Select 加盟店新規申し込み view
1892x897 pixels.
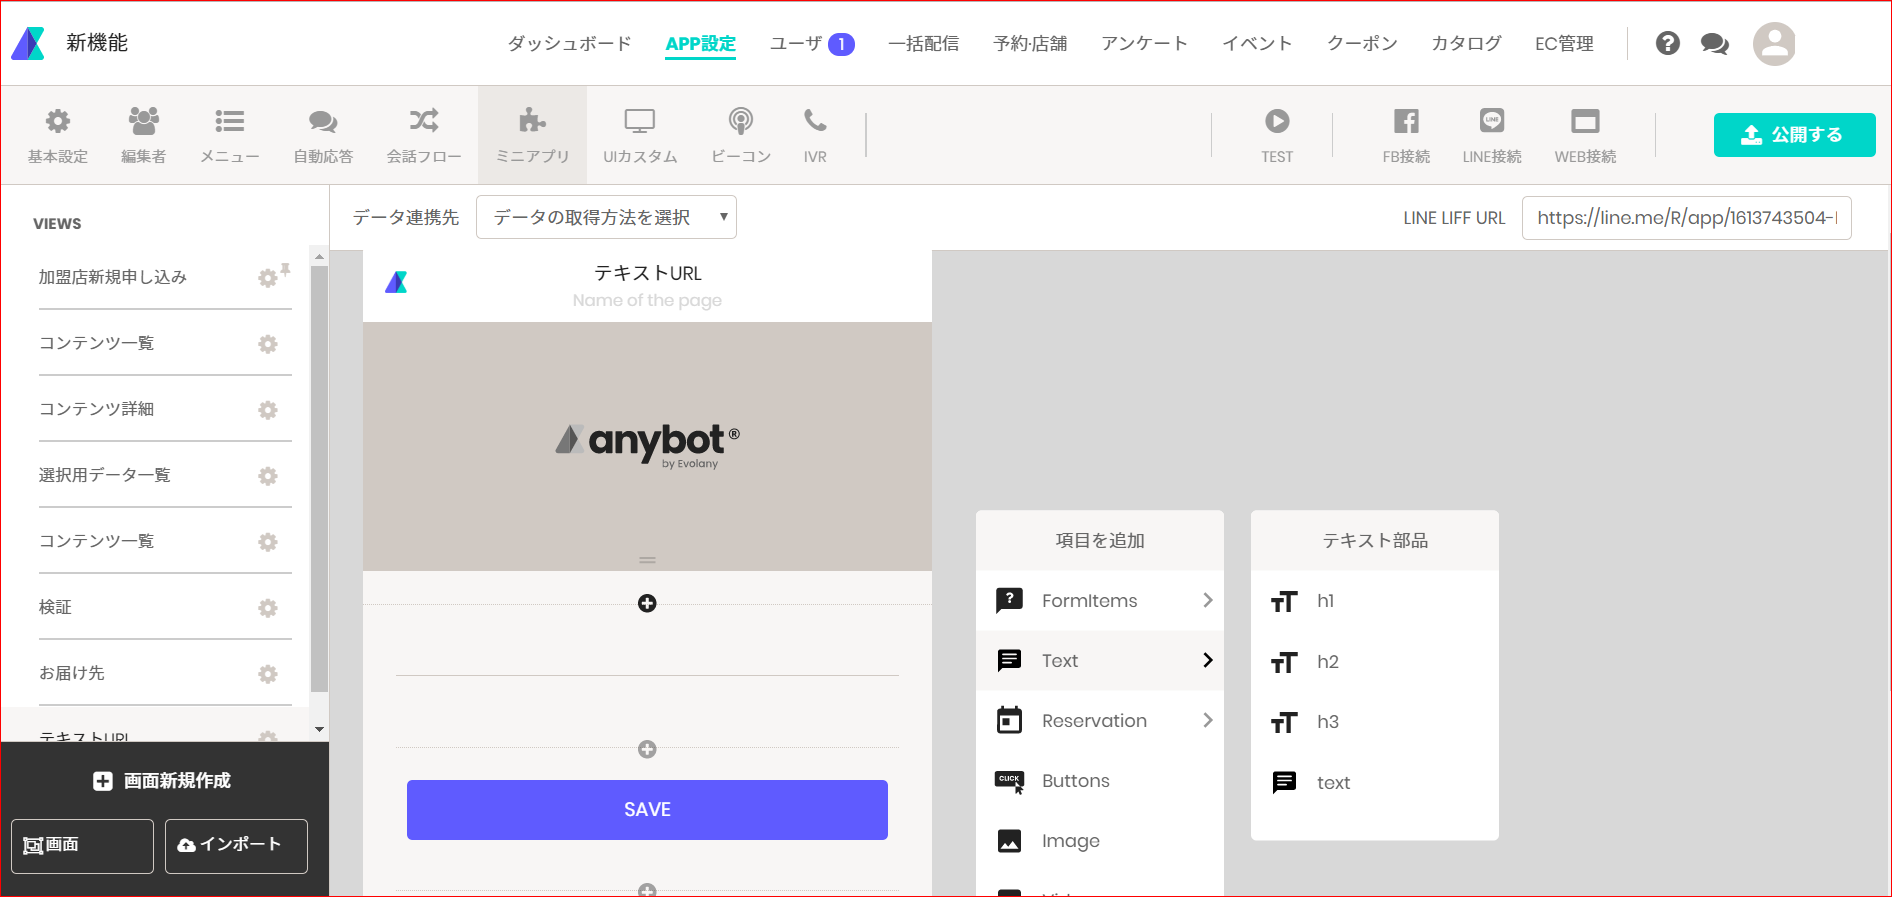(113, 277)
